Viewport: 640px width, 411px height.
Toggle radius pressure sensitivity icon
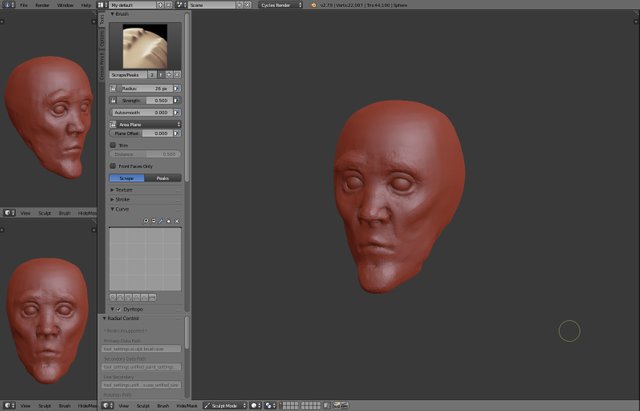[177, 88]
